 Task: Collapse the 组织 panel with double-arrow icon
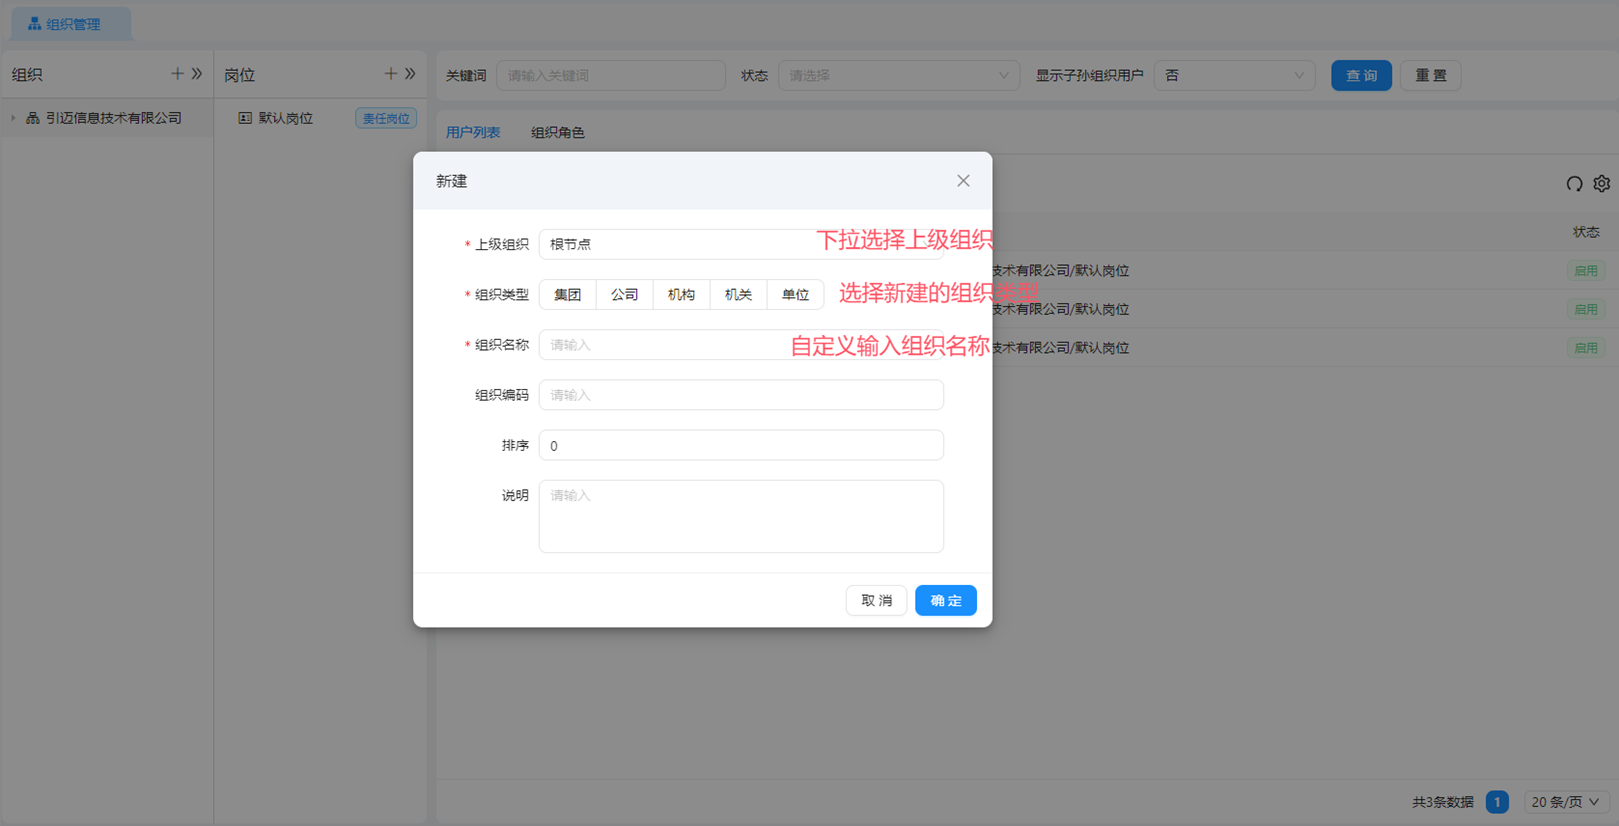[x=197, y=74]
